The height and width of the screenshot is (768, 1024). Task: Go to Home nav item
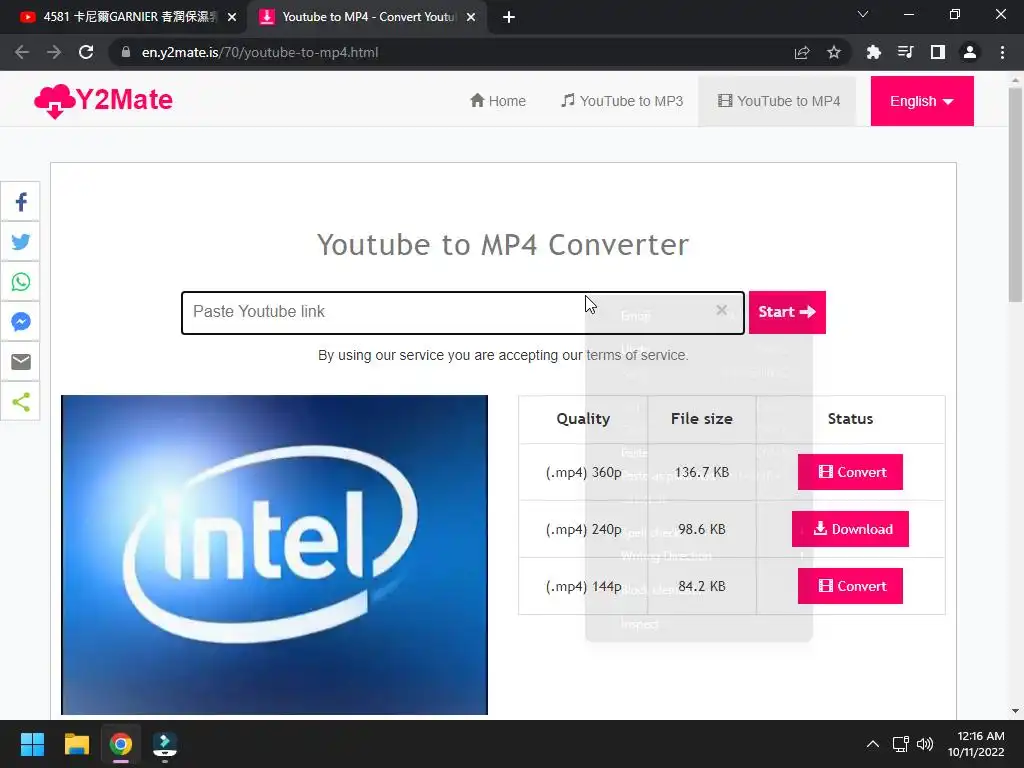pyautogui.click(x=498, y=101)
